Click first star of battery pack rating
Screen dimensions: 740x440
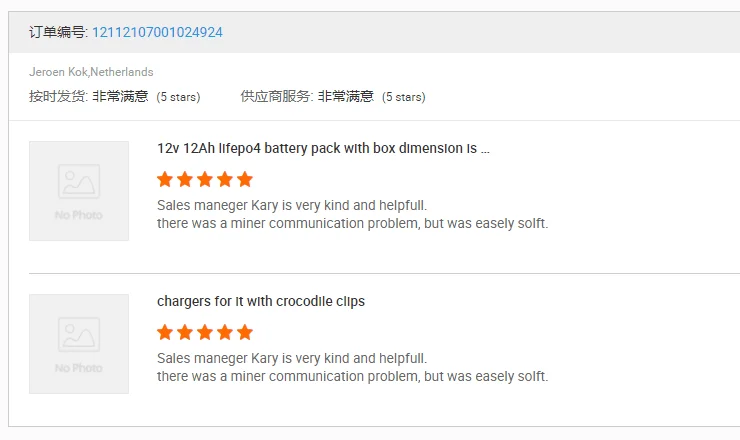(165, 179)
